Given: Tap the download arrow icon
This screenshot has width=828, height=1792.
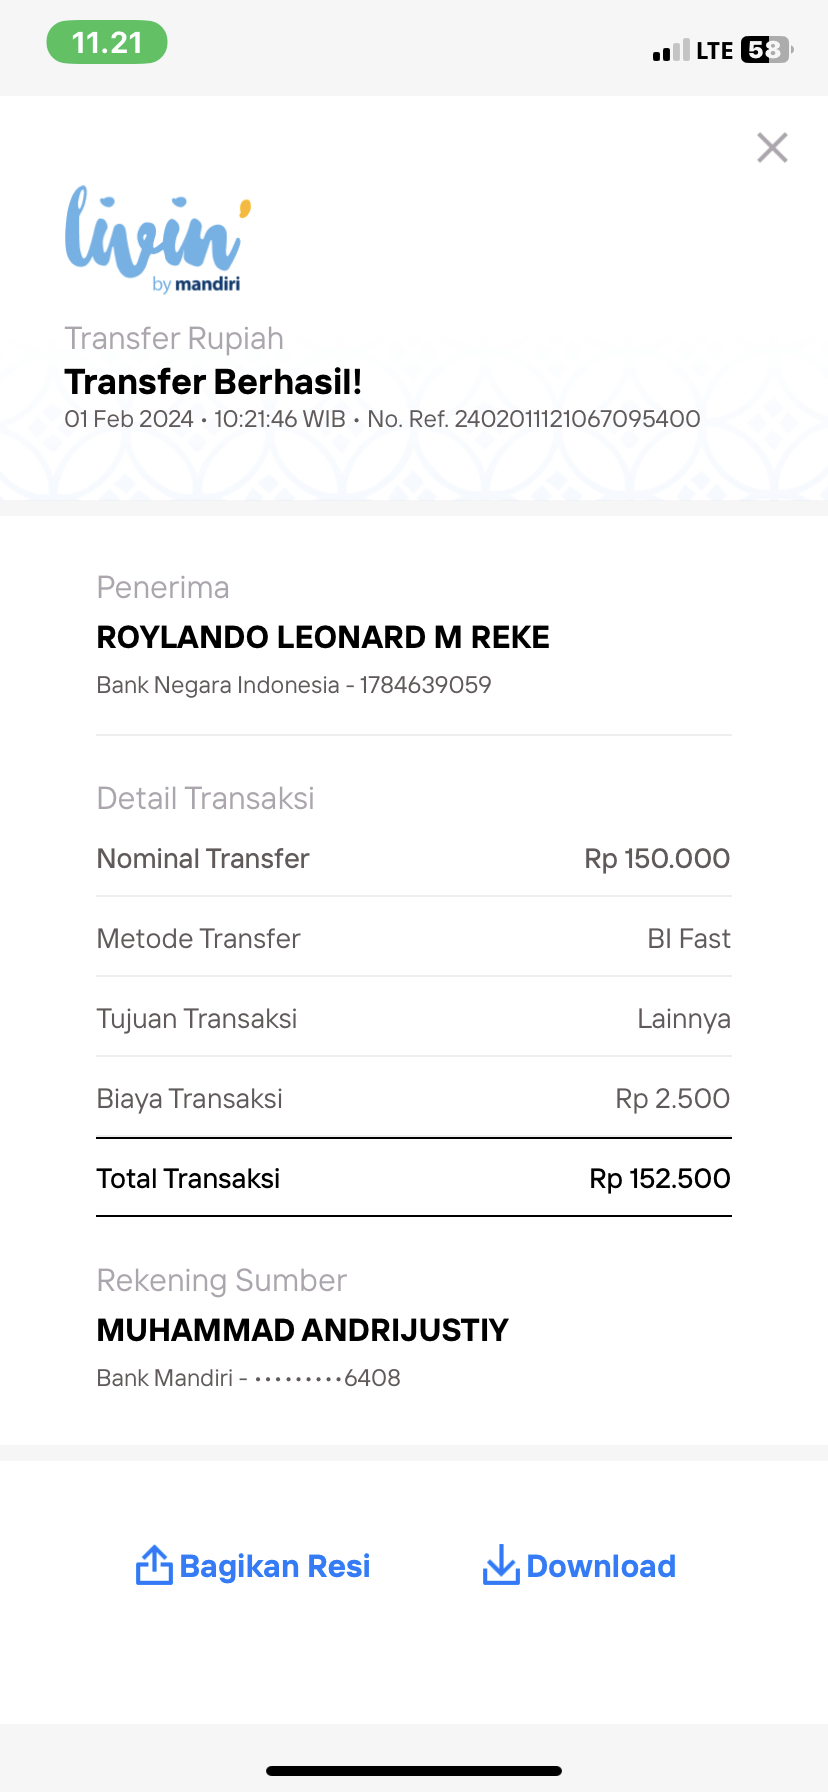Looking at the screenshot, I should [500, 1565].
